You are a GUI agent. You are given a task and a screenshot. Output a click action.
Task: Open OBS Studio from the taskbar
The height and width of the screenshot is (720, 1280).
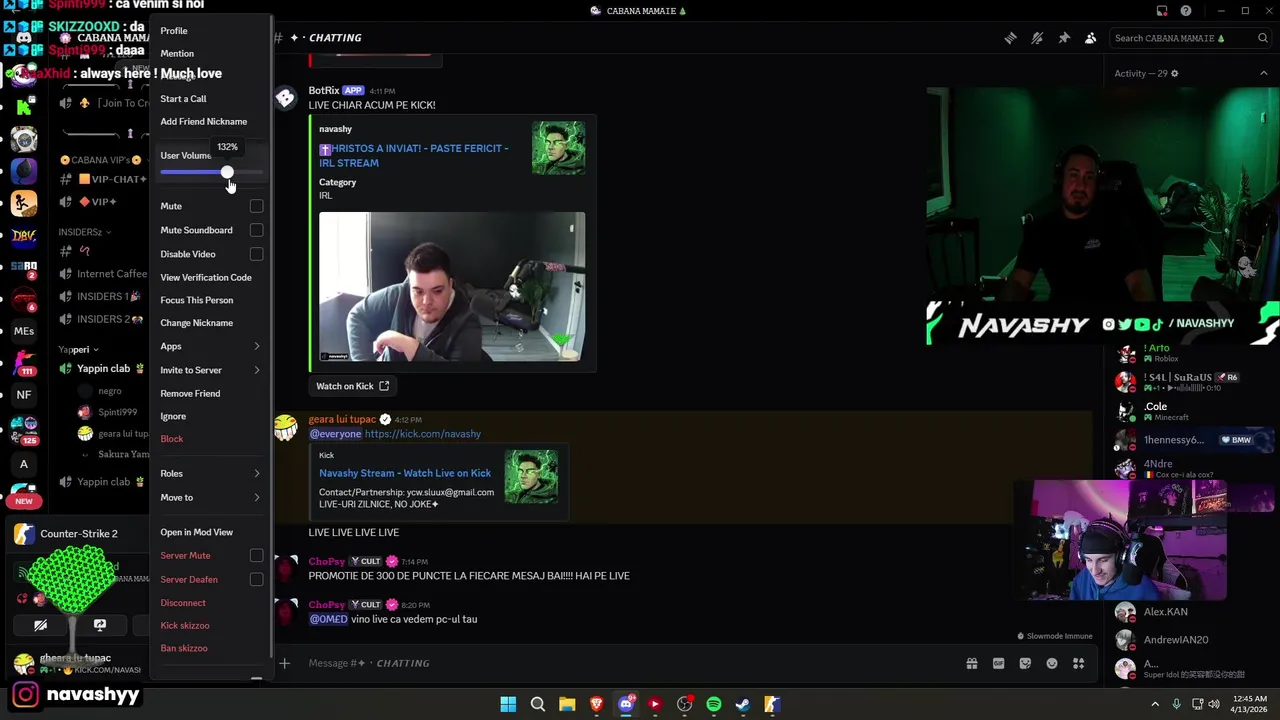click(x=685, y=704)
